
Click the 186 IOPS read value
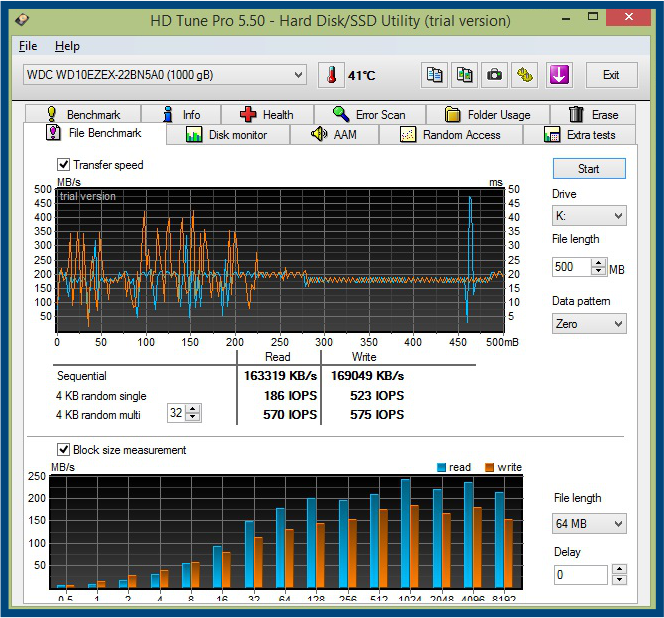[290, 396]
